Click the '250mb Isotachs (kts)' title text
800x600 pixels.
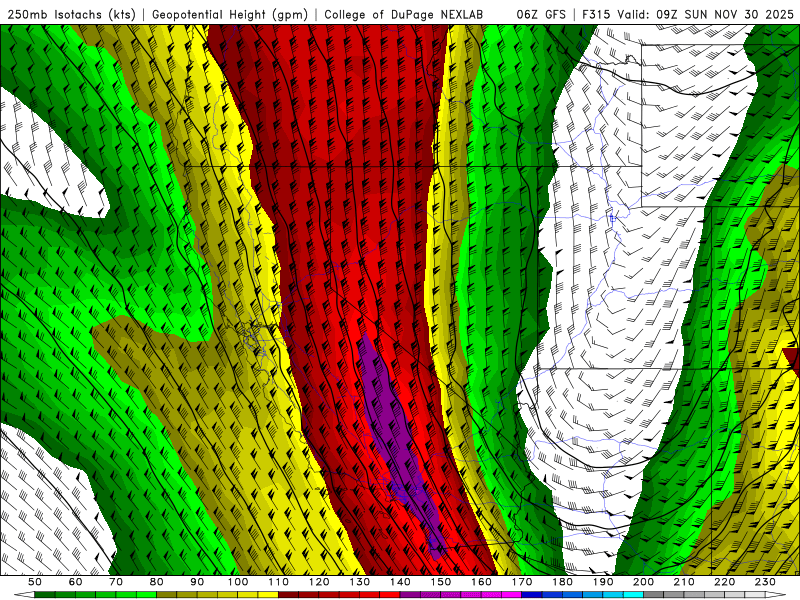(71, 14)
